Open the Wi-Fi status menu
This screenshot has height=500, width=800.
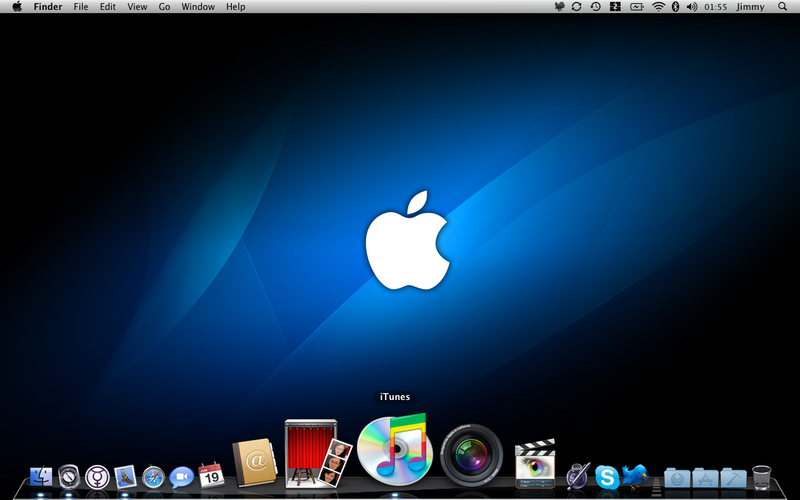coord(658,7)
